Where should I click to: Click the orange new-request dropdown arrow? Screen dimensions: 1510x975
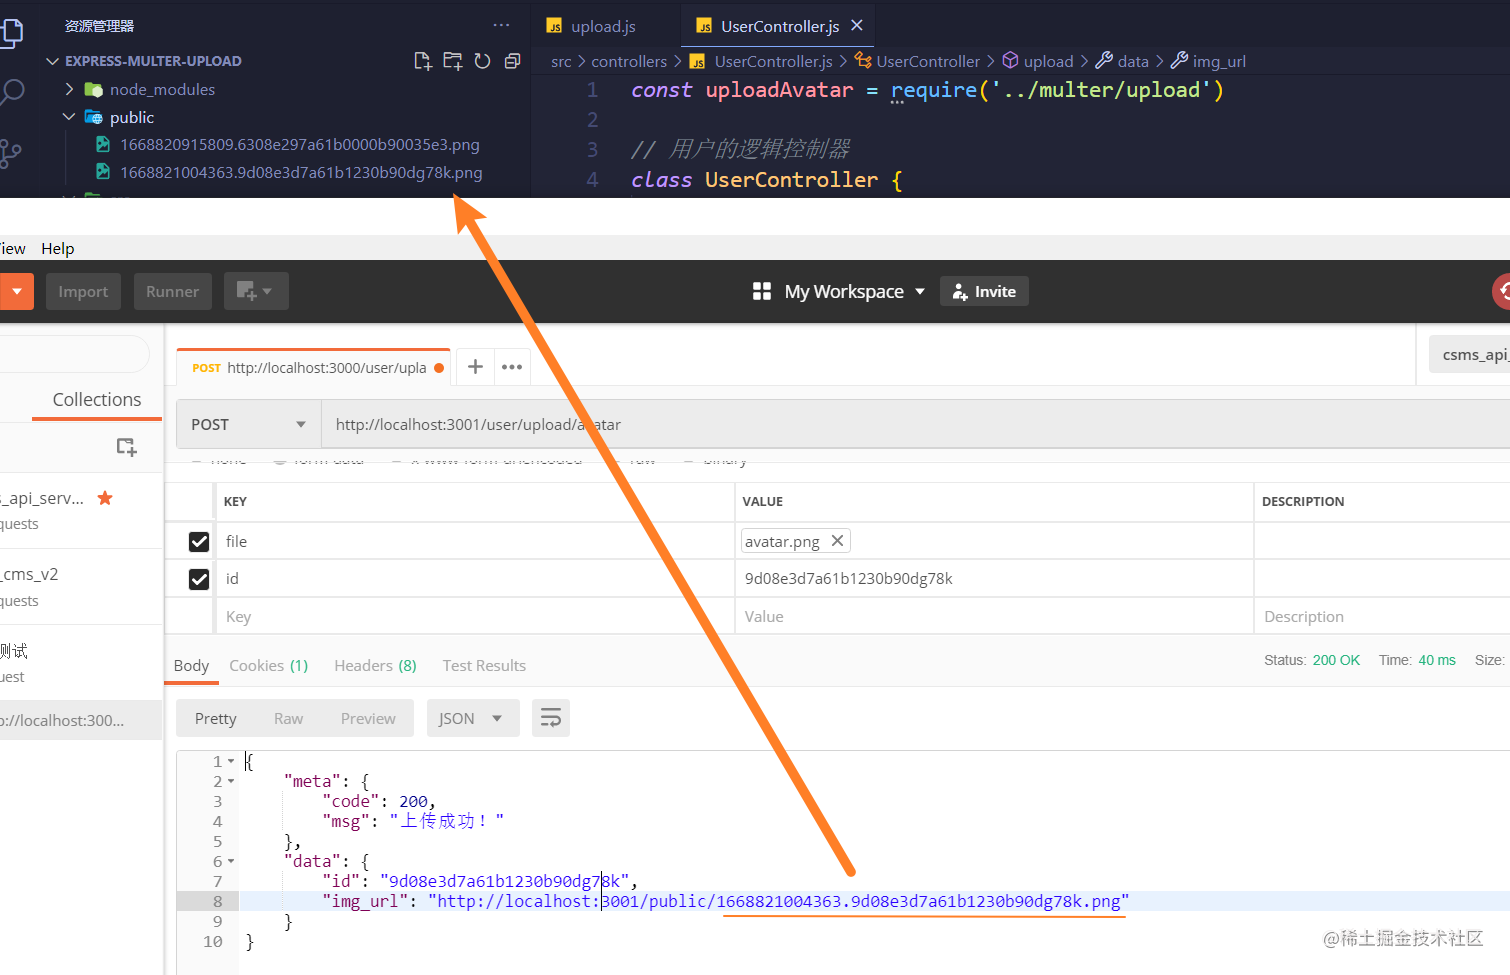[17, 292]
